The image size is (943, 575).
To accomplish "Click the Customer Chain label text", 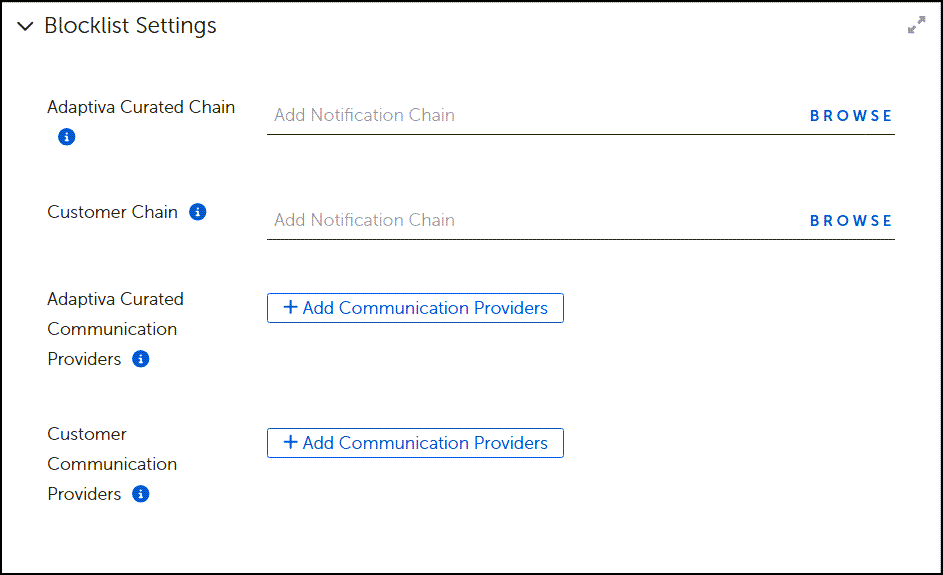I will 112,212.
